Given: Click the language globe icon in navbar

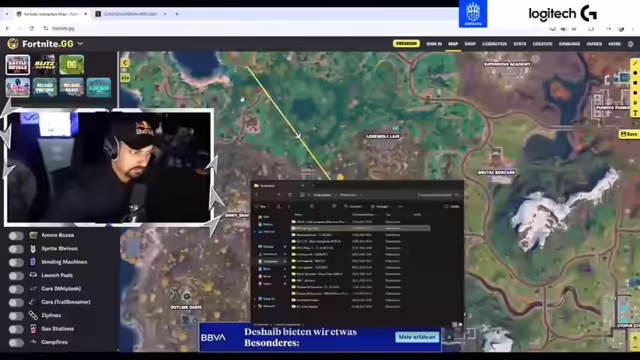Looking at the screenshot, I should 631,44.
